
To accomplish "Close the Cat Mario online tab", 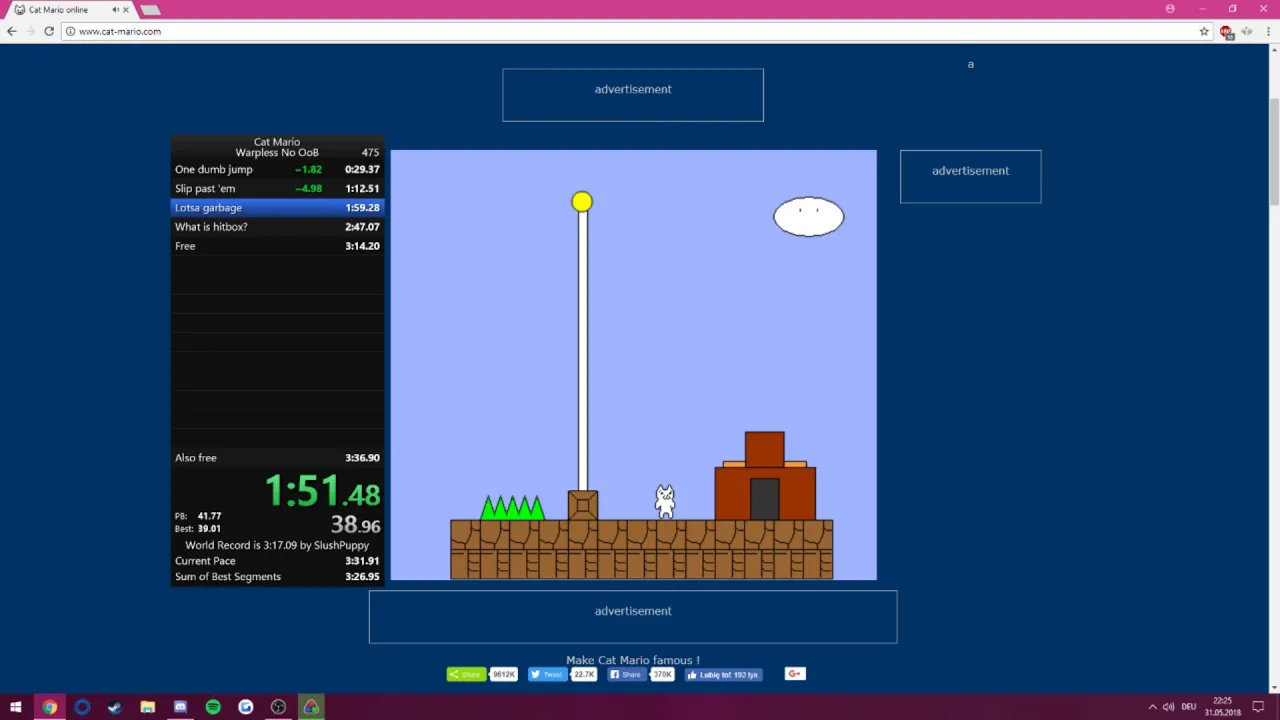I will pyautogui.click(x=126, y=9).
